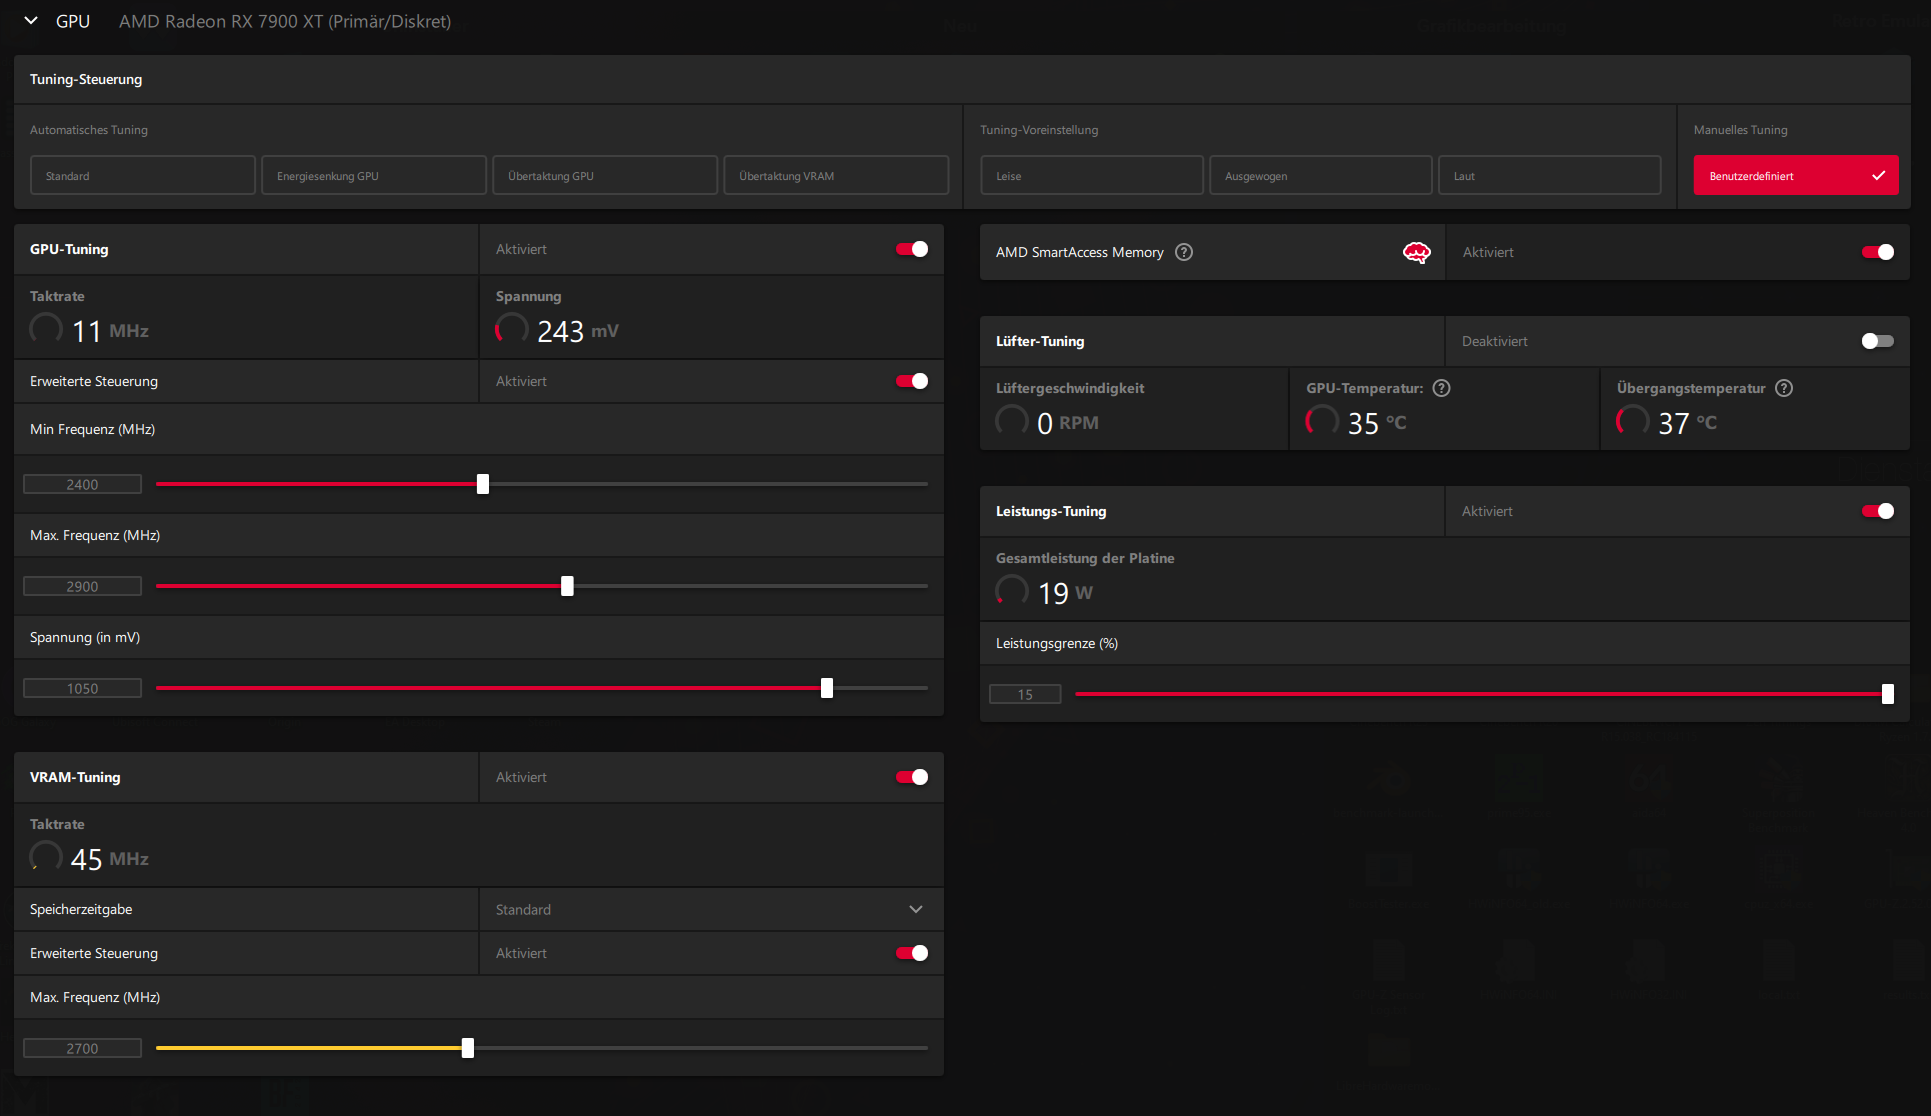Collapse the GPU section chevron
The height and width of the screenshot is (1116, 1931).
coord(31,21)
